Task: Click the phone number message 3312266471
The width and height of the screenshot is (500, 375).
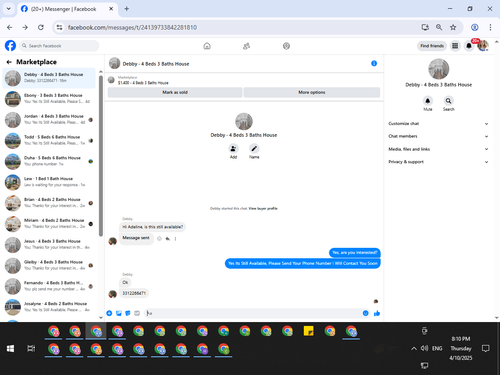Action: [x=134, y=293]
